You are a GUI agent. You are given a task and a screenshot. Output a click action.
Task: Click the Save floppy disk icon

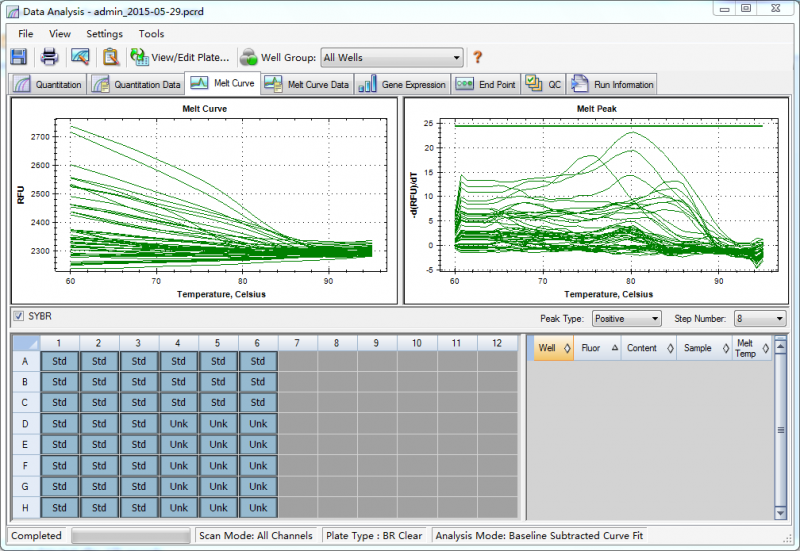pos(18,57)
